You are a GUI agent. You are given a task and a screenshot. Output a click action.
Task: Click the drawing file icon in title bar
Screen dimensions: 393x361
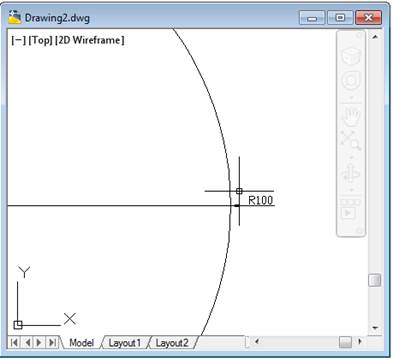tap(14, 17)
